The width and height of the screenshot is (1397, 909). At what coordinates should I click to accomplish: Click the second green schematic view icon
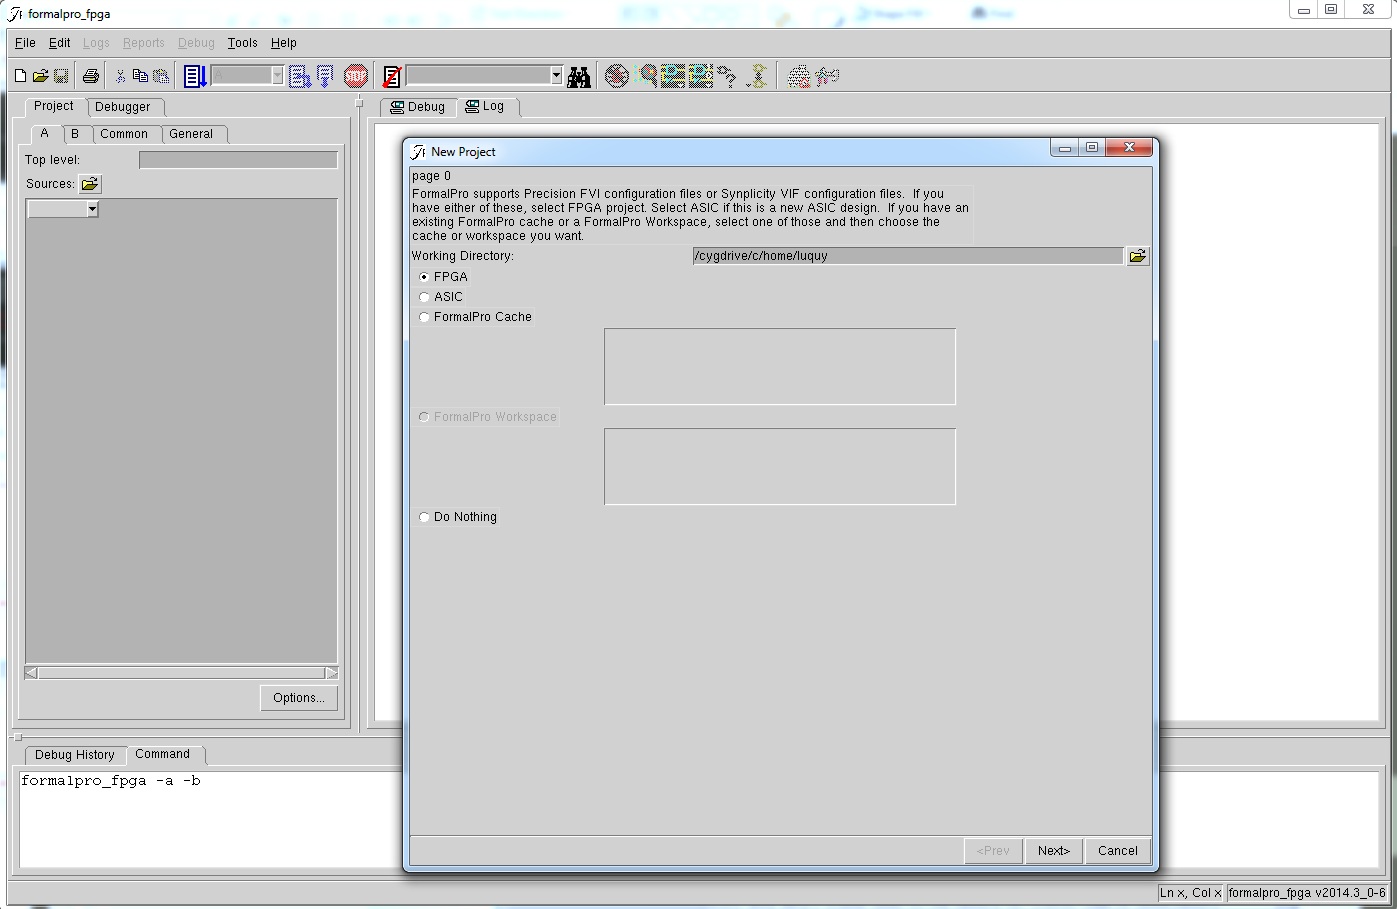click(701, 76)
